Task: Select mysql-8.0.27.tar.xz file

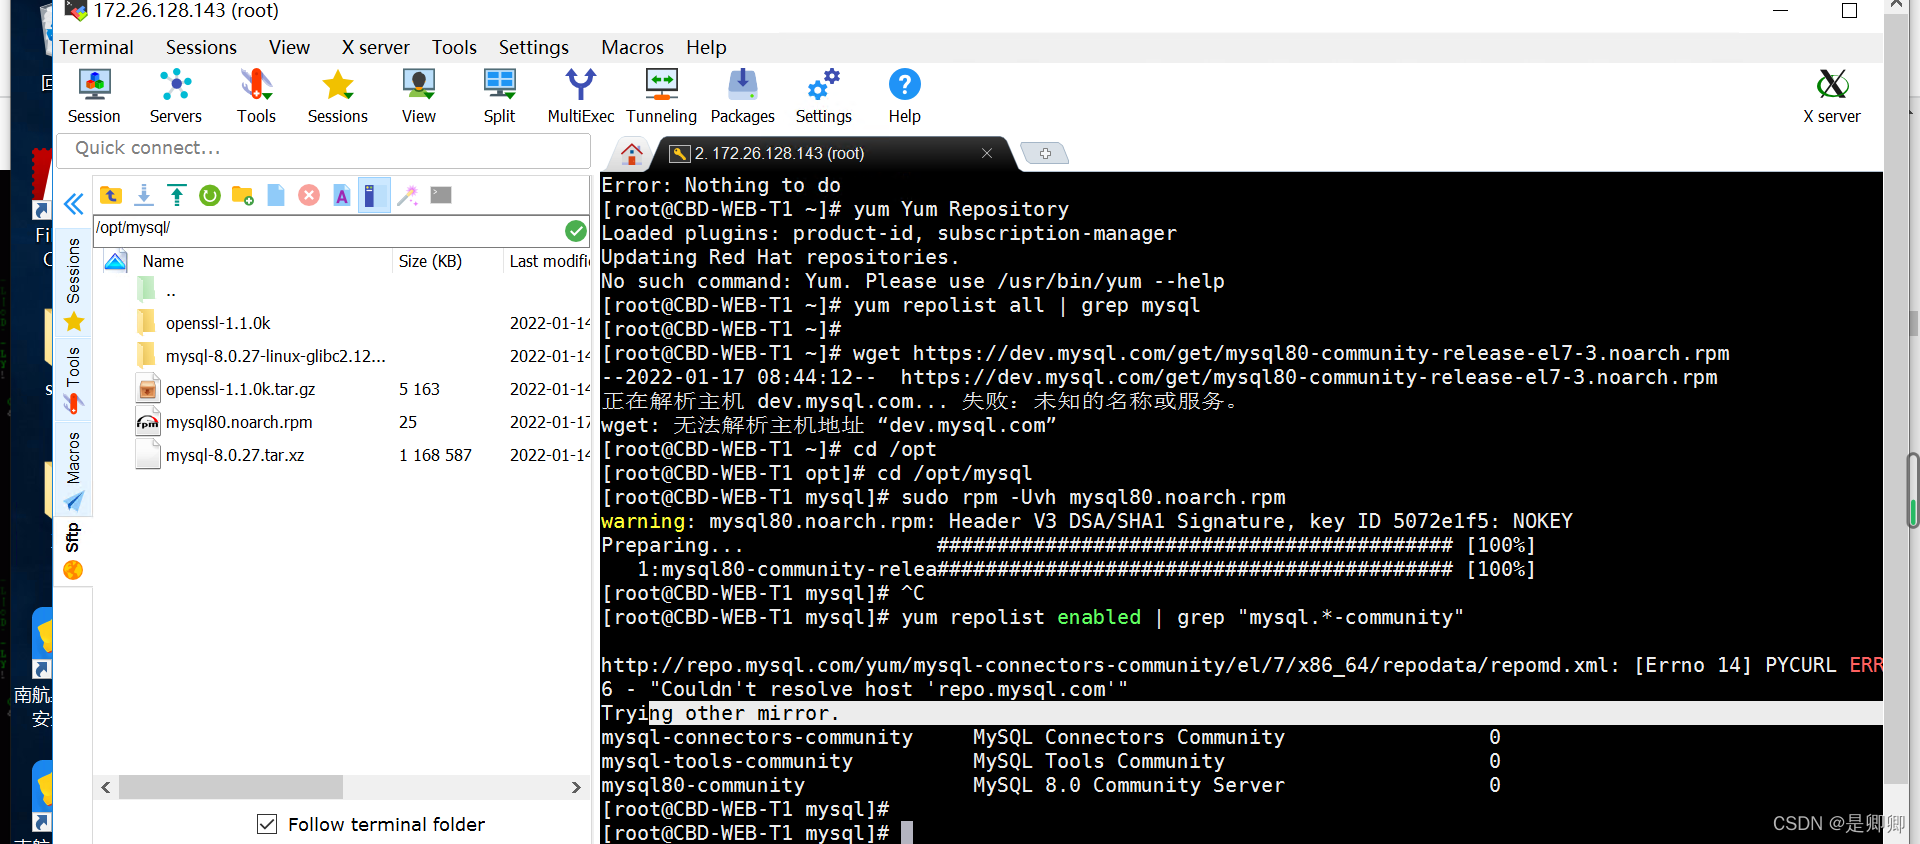Action: coord(235,455)
